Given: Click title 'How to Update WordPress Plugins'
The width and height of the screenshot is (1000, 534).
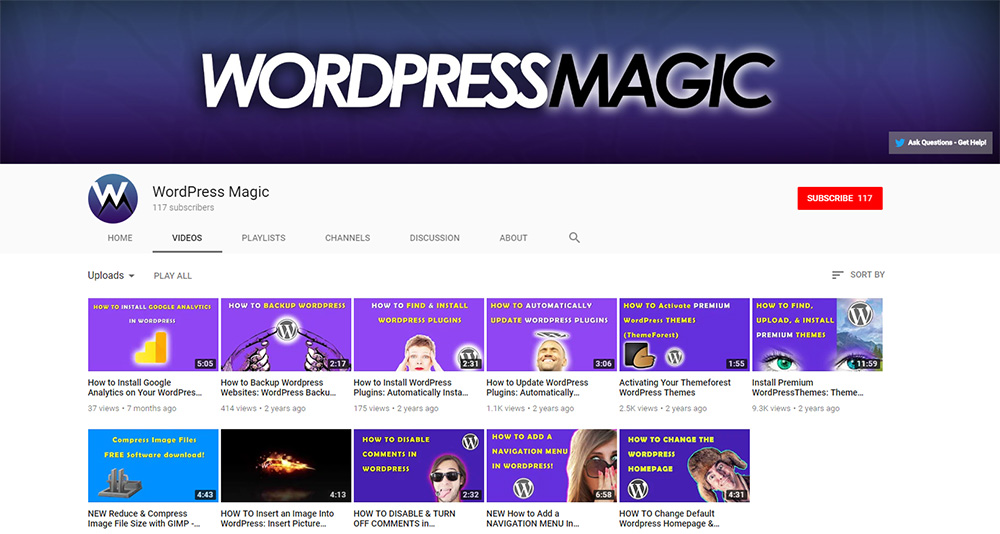Looking at the screenshot, I should [x=538, y=387].
